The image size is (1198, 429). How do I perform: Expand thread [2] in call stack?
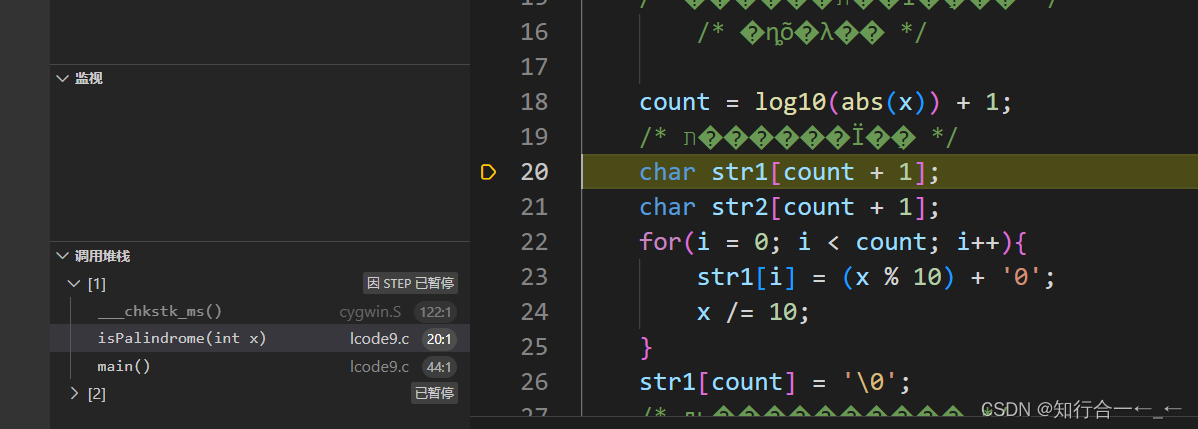point(74,393)
